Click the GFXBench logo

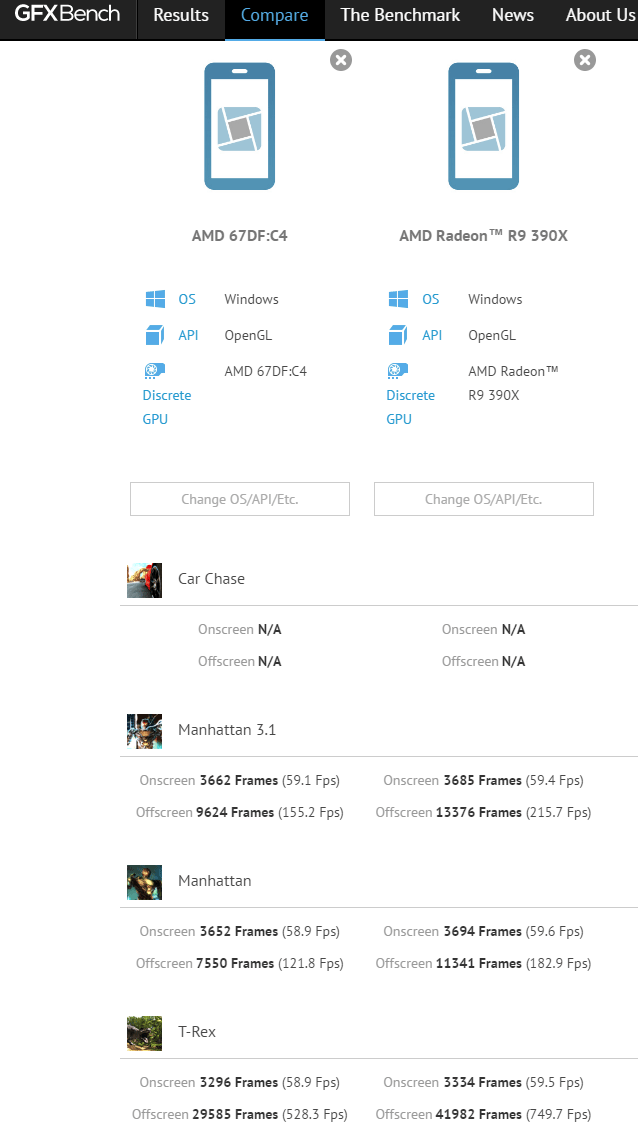coord(67,15)
